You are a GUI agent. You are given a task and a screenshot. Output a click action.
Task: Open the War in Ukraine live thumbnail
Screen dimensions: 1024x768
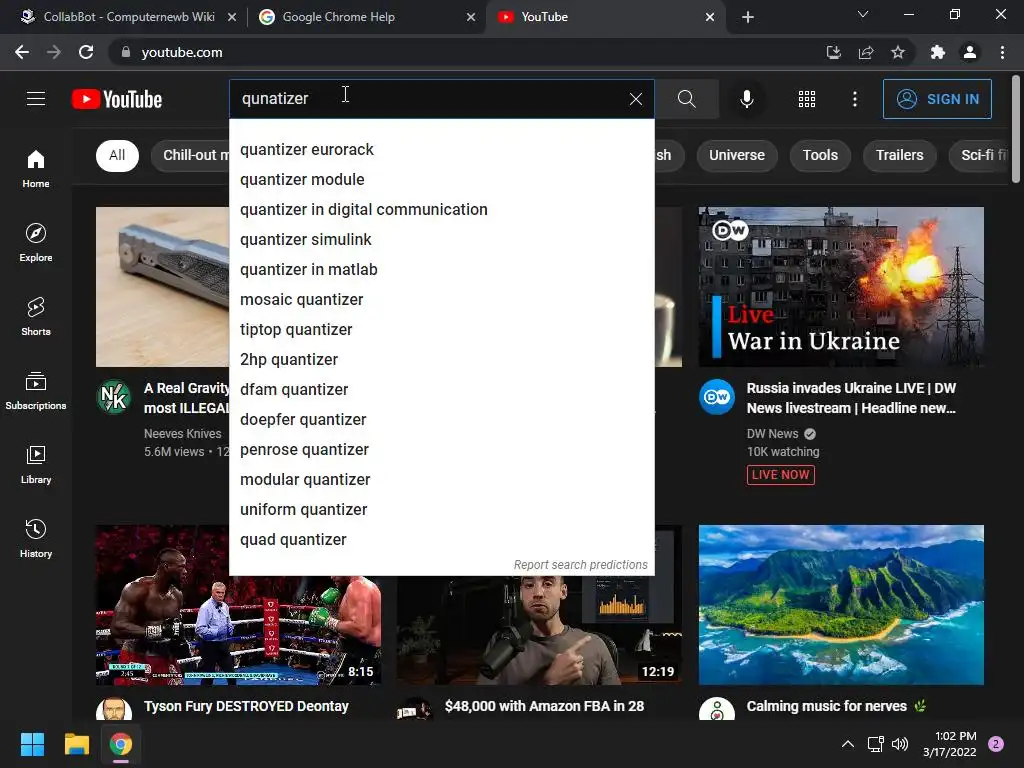(841, 287)
